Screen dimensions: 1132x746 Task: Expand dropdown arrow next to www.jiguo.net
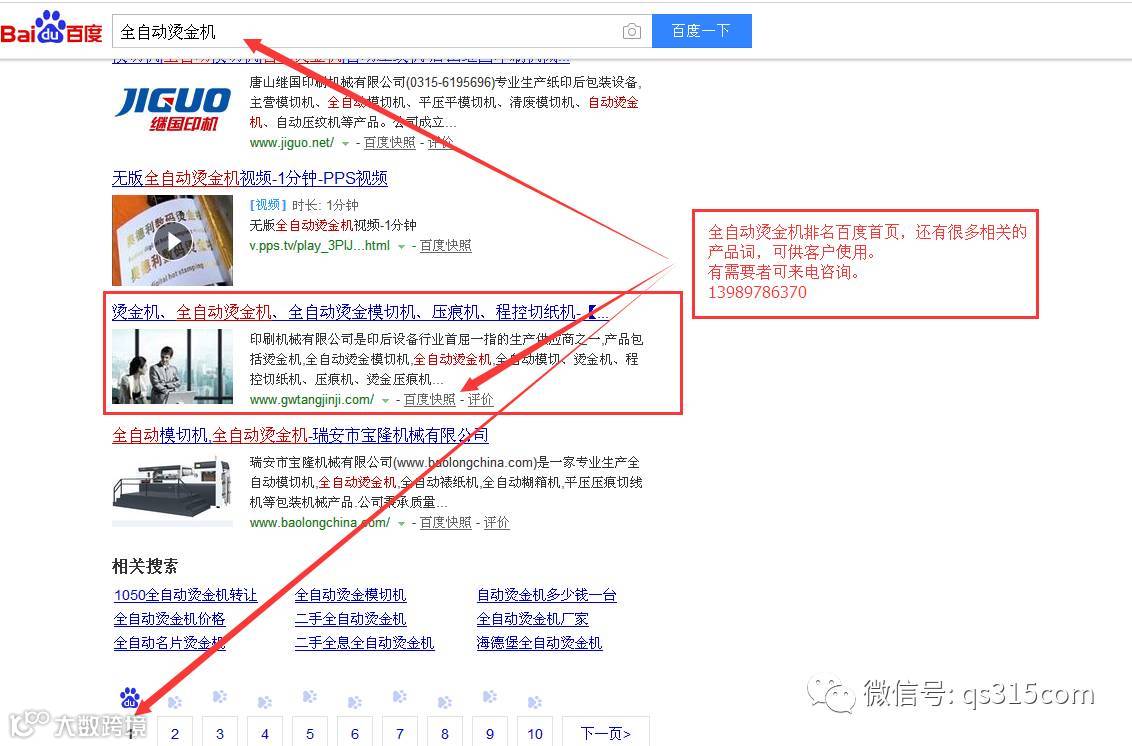(x=346, y=144)
